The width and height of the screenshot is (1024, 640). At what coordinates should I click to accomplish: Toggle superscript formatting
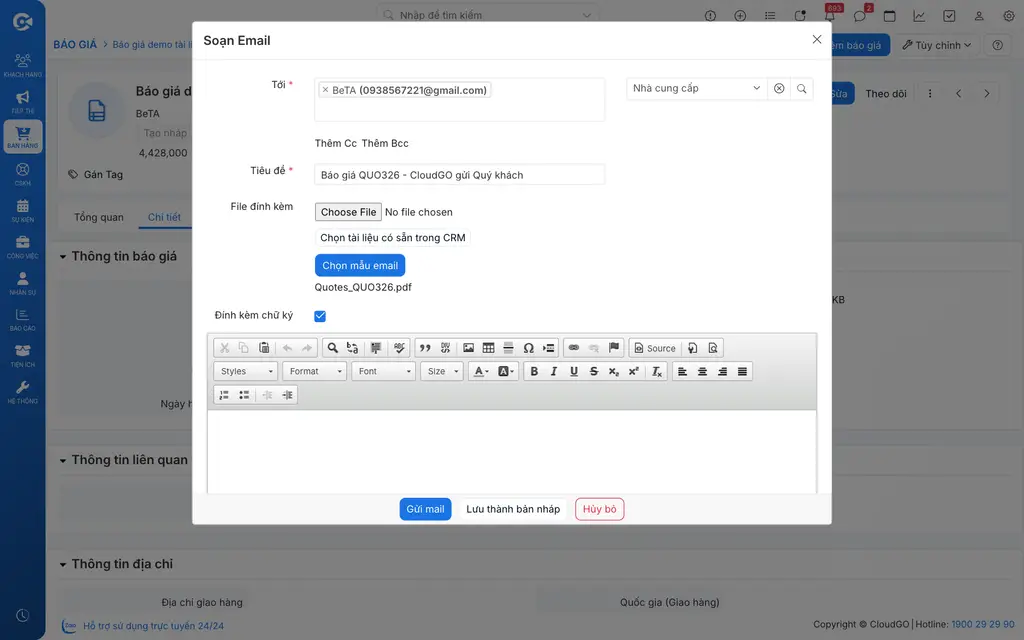point(633,372)
